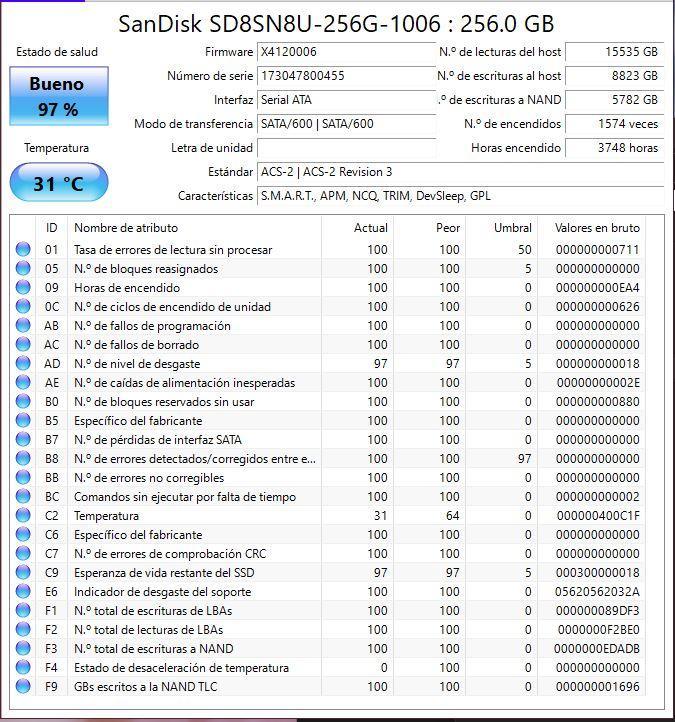Click status icon for F9 GBs NAND TLC

pos(23,686)
